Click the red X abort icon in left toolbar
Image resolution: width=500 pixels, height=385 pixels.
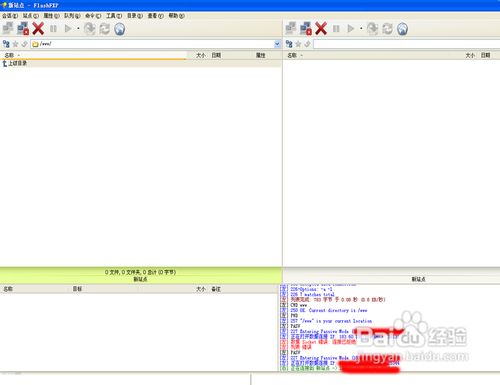pos(38,29)
